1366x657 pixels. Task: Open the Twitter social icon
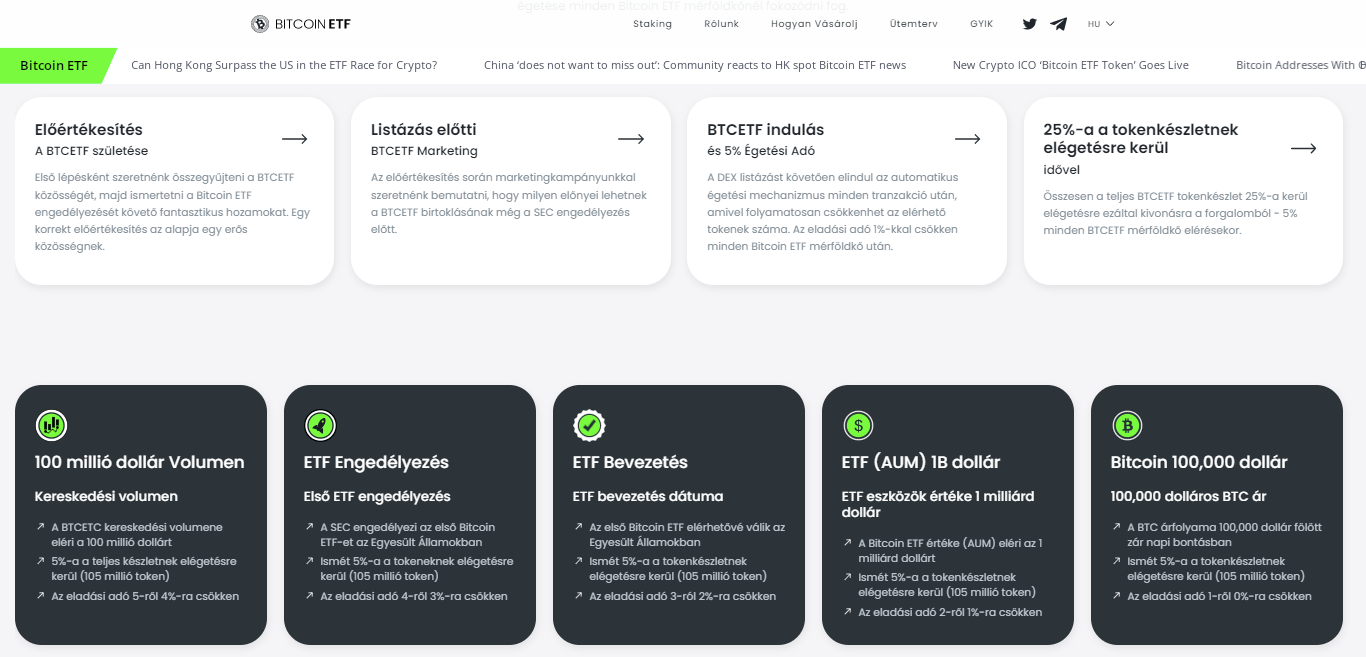[1030, 24]
